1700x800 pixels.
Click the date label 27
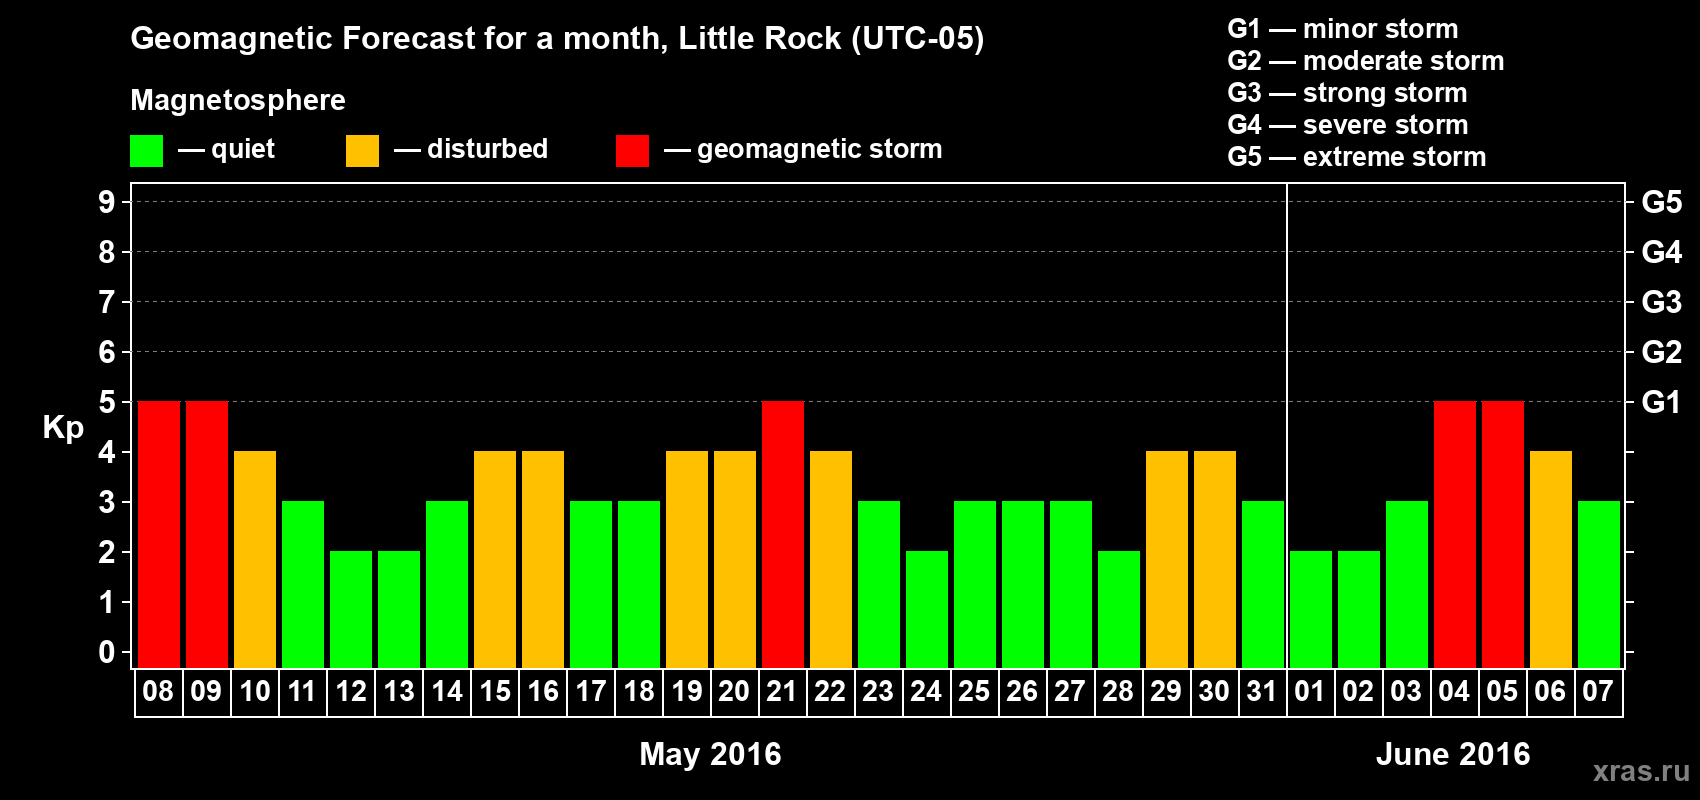1070,692
